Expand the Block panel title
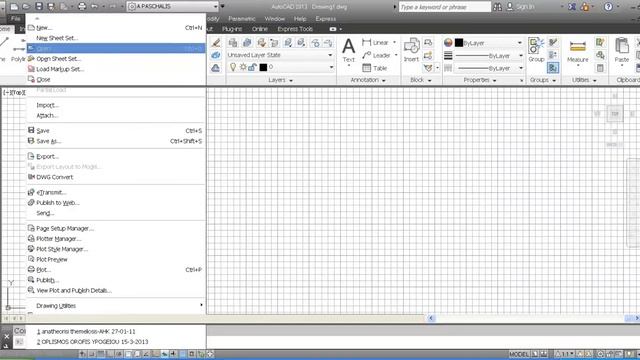640x360 pixels. pyautogui.click(x=420, y=80)
